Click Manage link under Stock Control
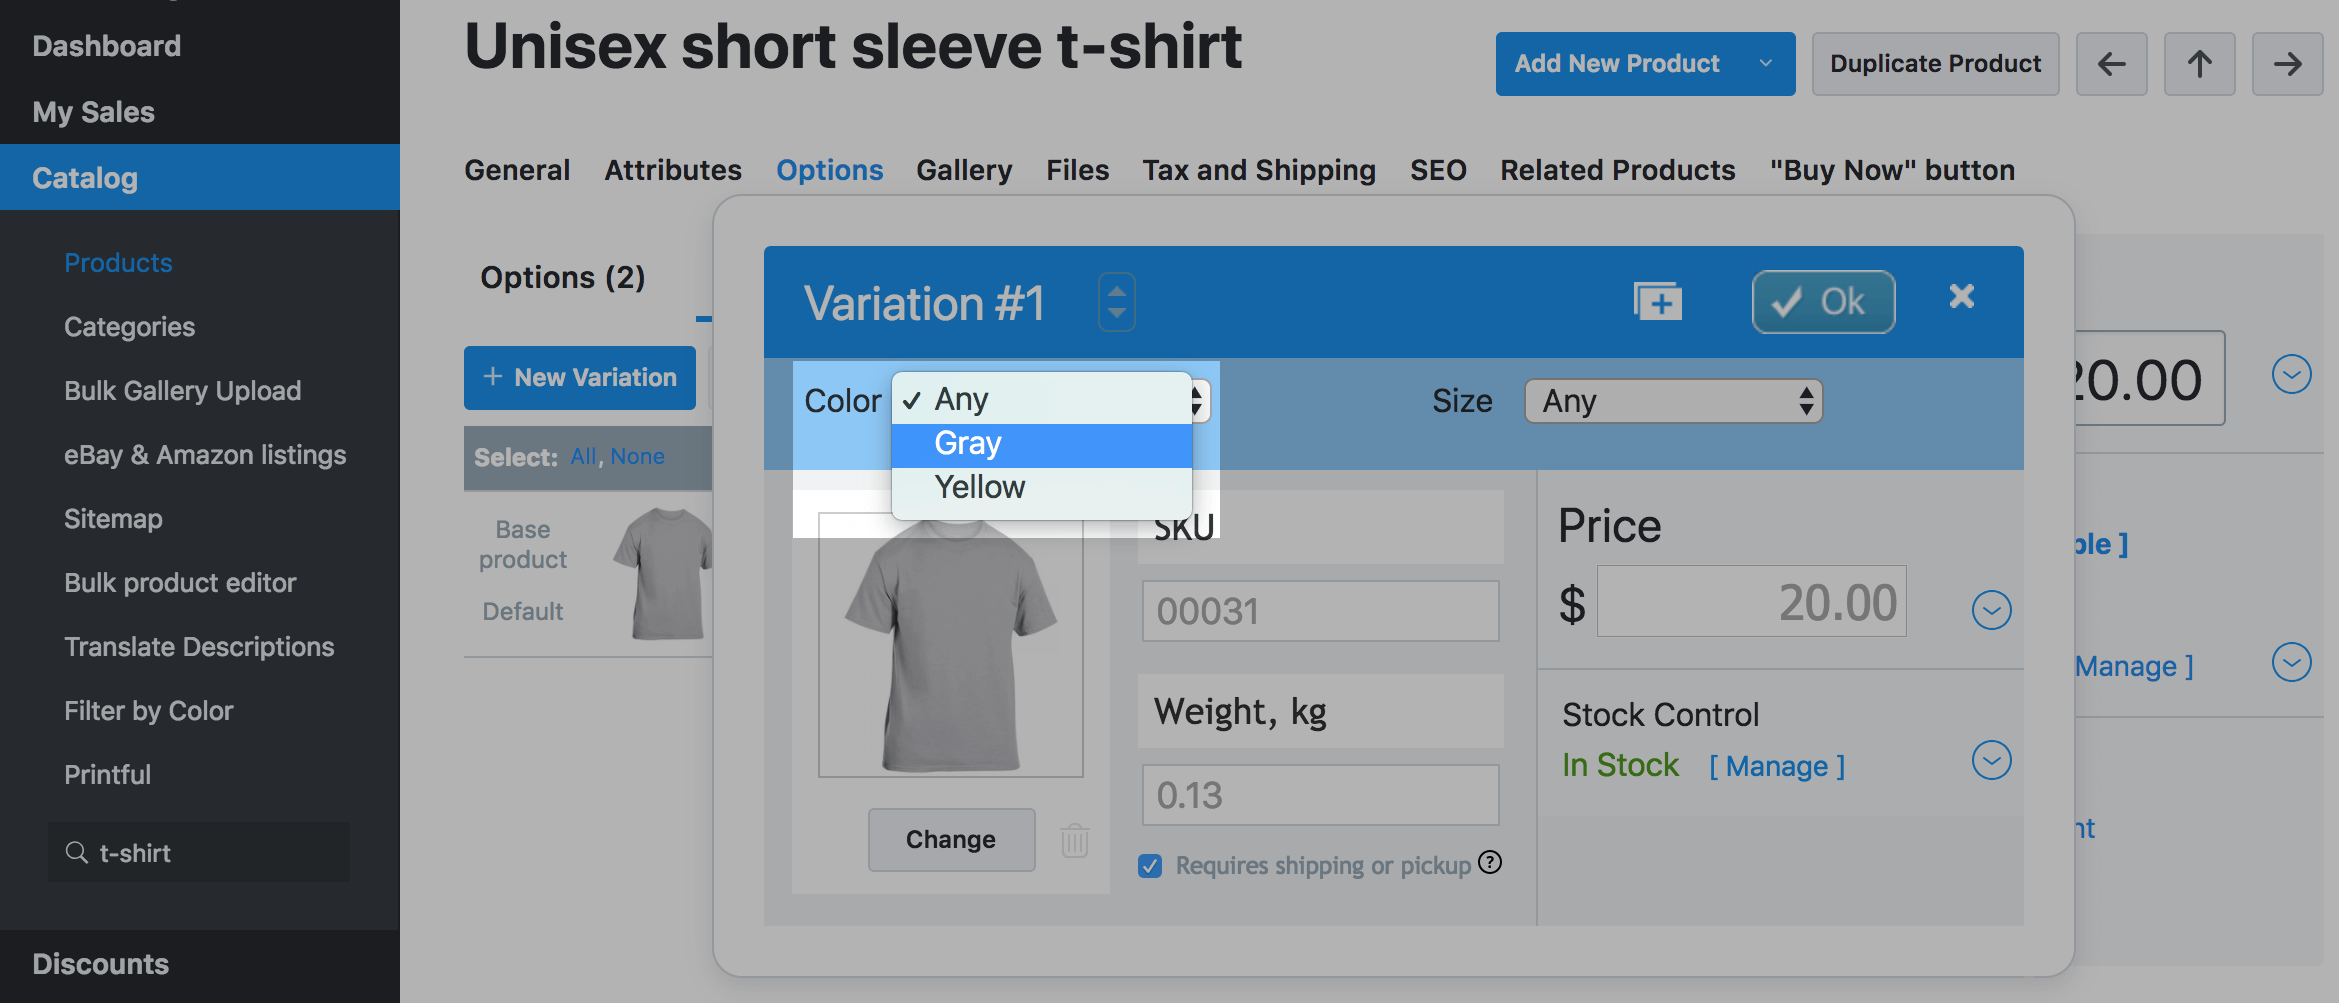This screenshot has height=1003, width=2339. [x=1776, y=766]
